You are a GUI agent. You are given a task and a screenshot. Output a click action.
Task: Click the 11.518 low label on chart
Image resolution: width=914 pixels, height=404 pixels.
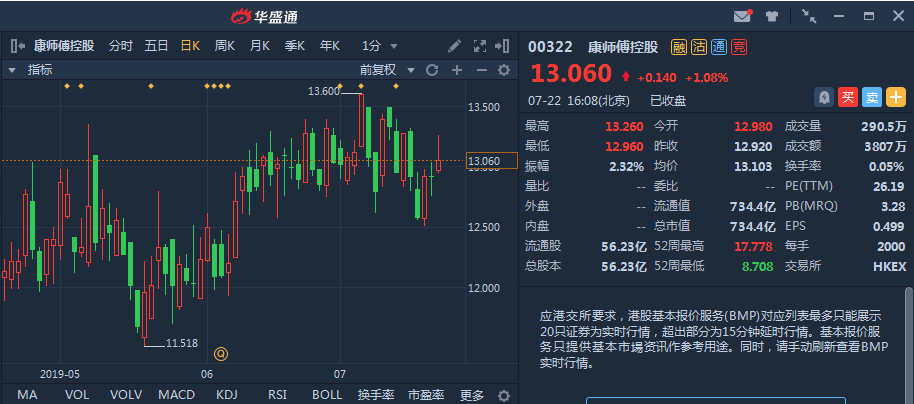click(182, 343)
